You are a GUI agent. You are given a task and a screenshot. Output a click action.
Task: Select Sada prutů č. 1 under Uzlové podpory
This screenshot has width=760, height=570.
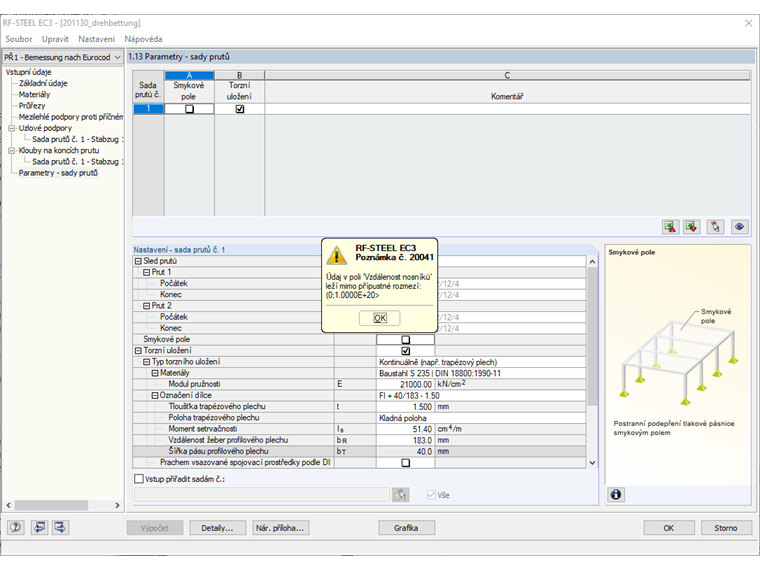[78, 140]
